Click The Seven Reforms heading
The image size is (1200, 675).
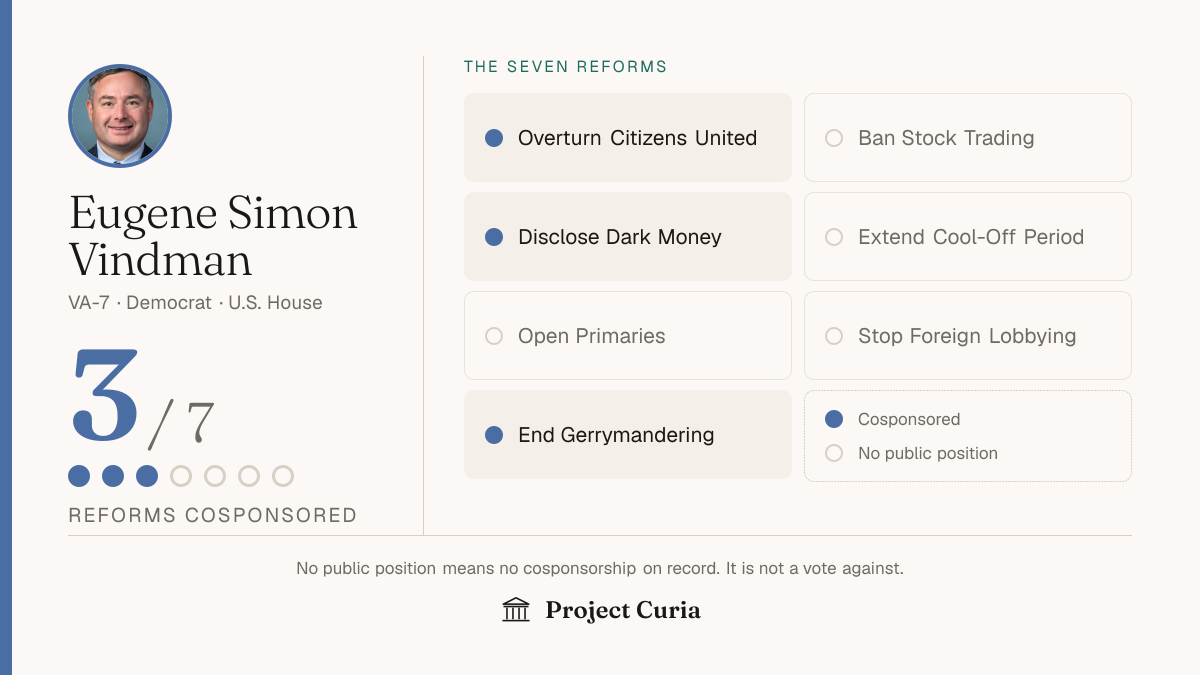point(565,67)
